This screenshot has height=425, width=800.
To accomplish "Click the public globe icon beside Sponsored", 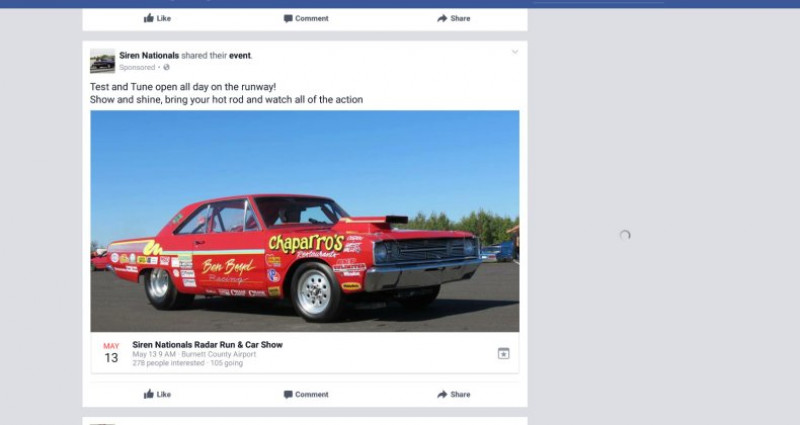I will click(x=166, y=67).
